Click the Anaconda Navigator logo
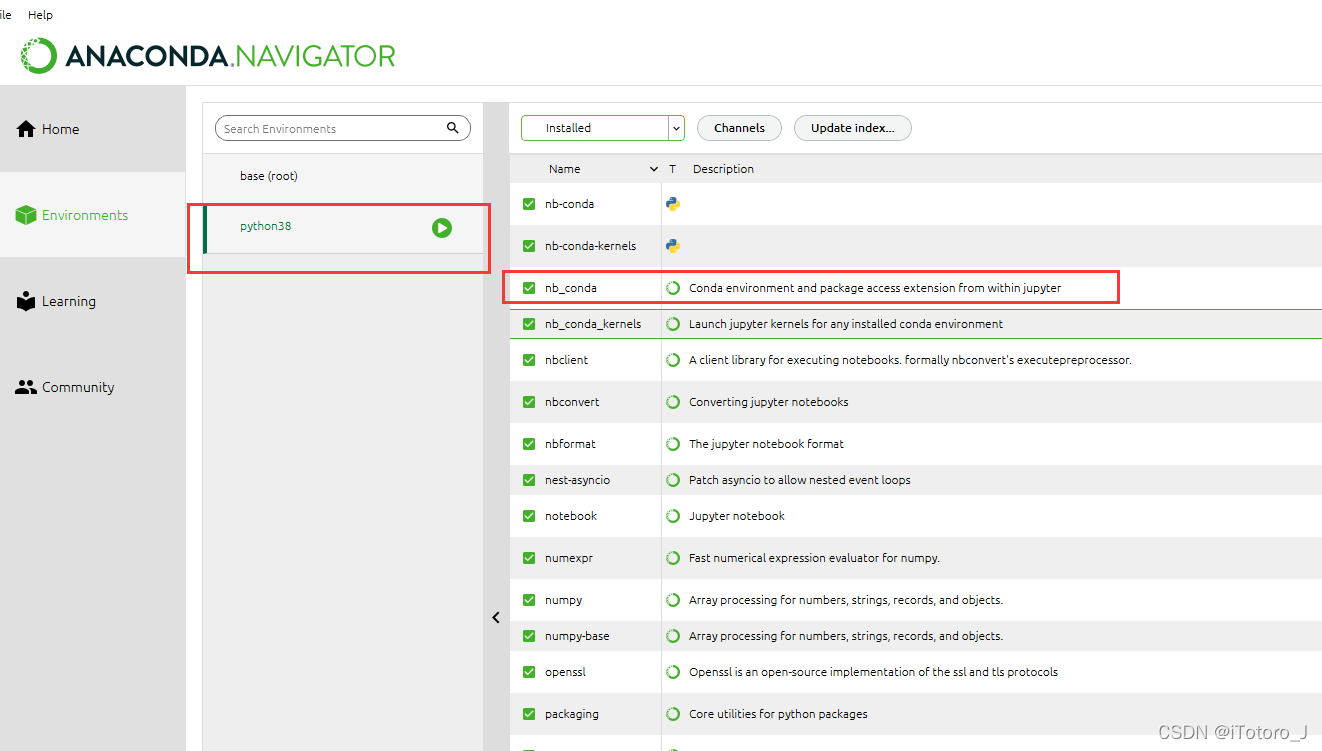 (208, 56)
